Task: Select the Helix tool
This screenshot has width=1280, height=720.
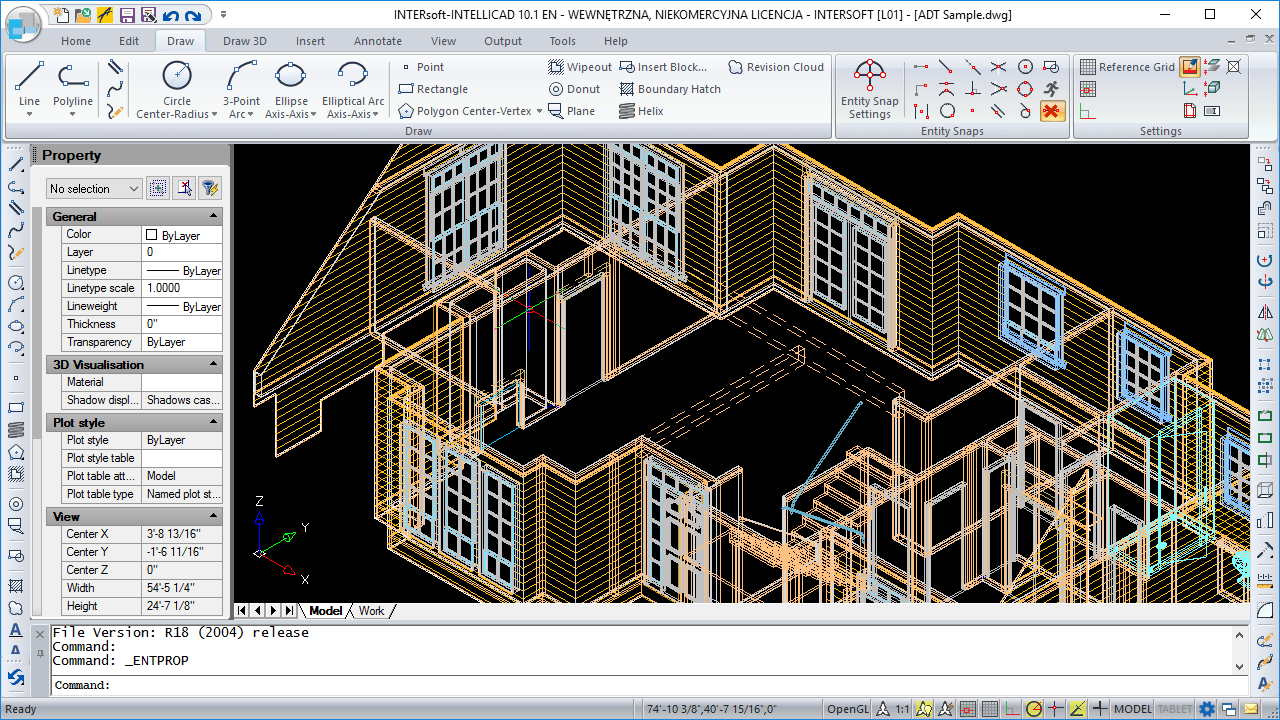Action: click(x=641, y=111)
